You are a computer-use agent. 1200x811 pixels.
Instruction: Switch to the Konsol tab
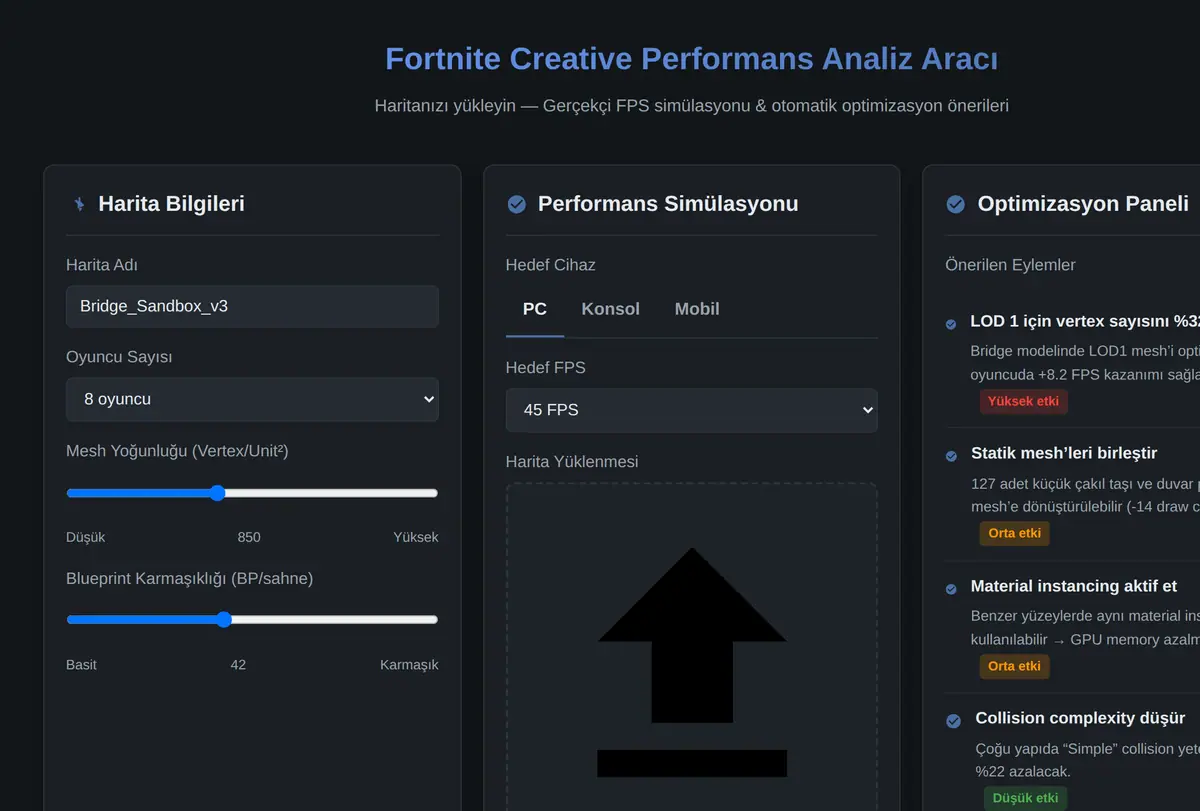610,309
